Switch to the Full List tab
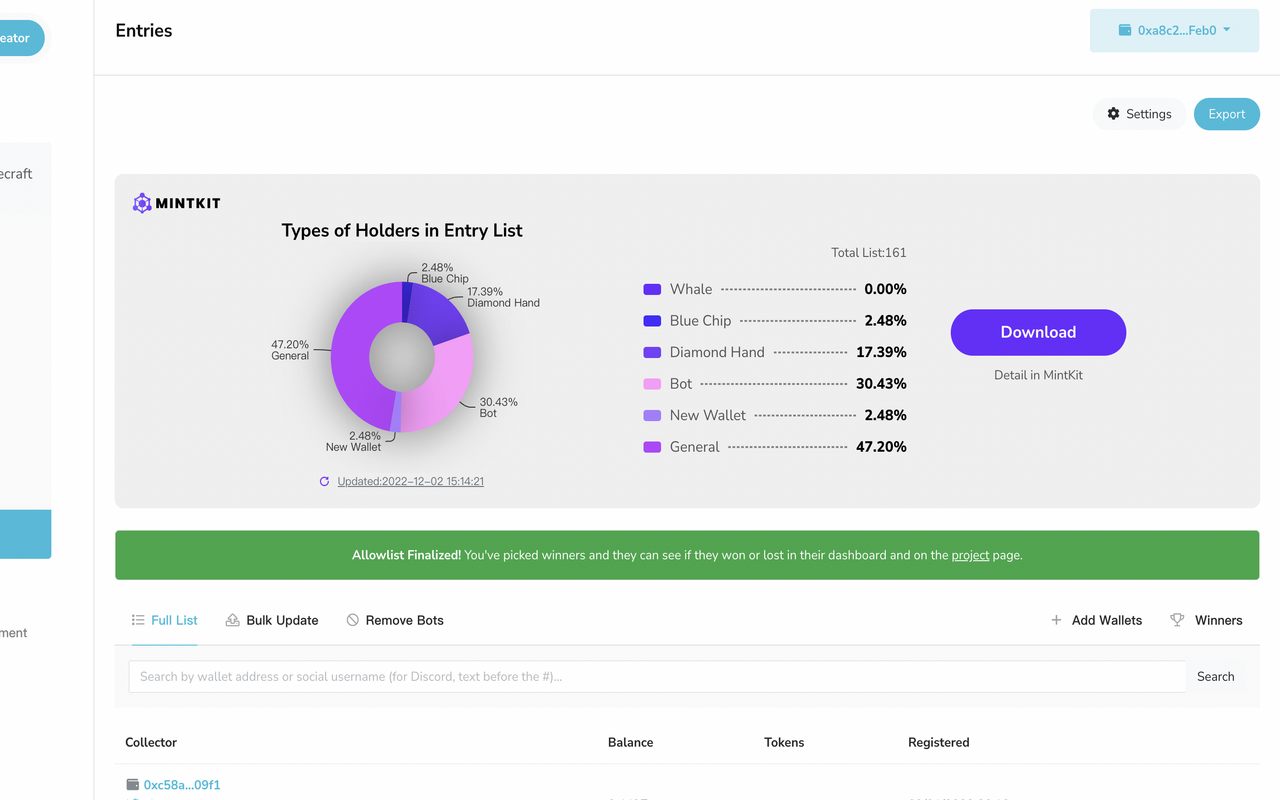This screenshot has height=800, width=1280. [x=165, y=620]
